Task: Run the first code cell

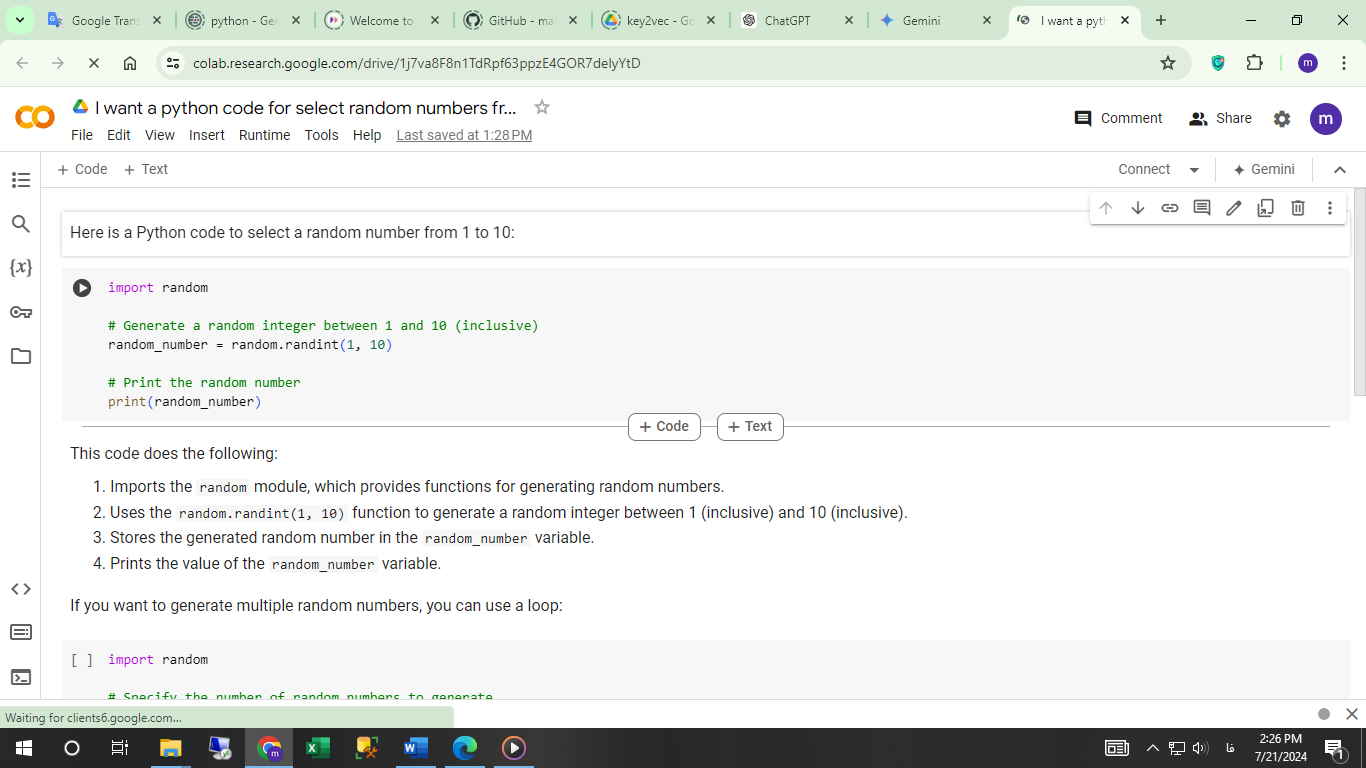Action: coord(82,288)
